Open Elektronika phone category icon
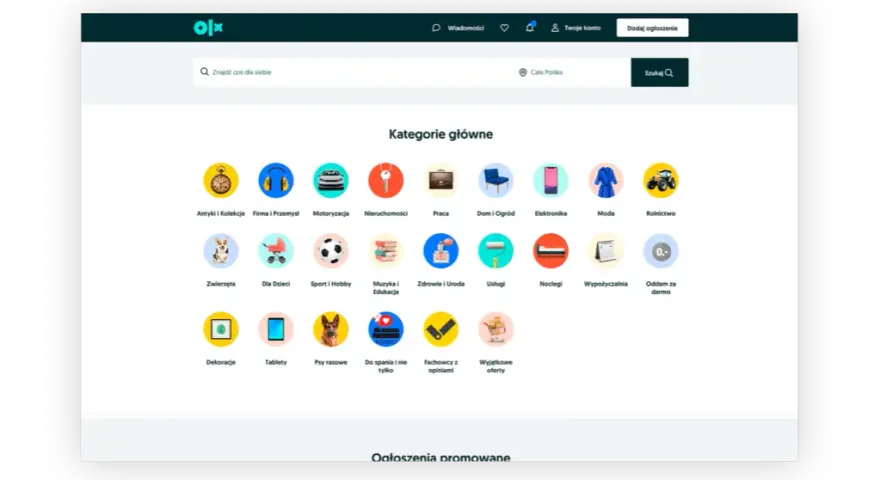Image resolution: width=880 pixels, height=480 pixels. pyautogui.click(x=551, y=180)
